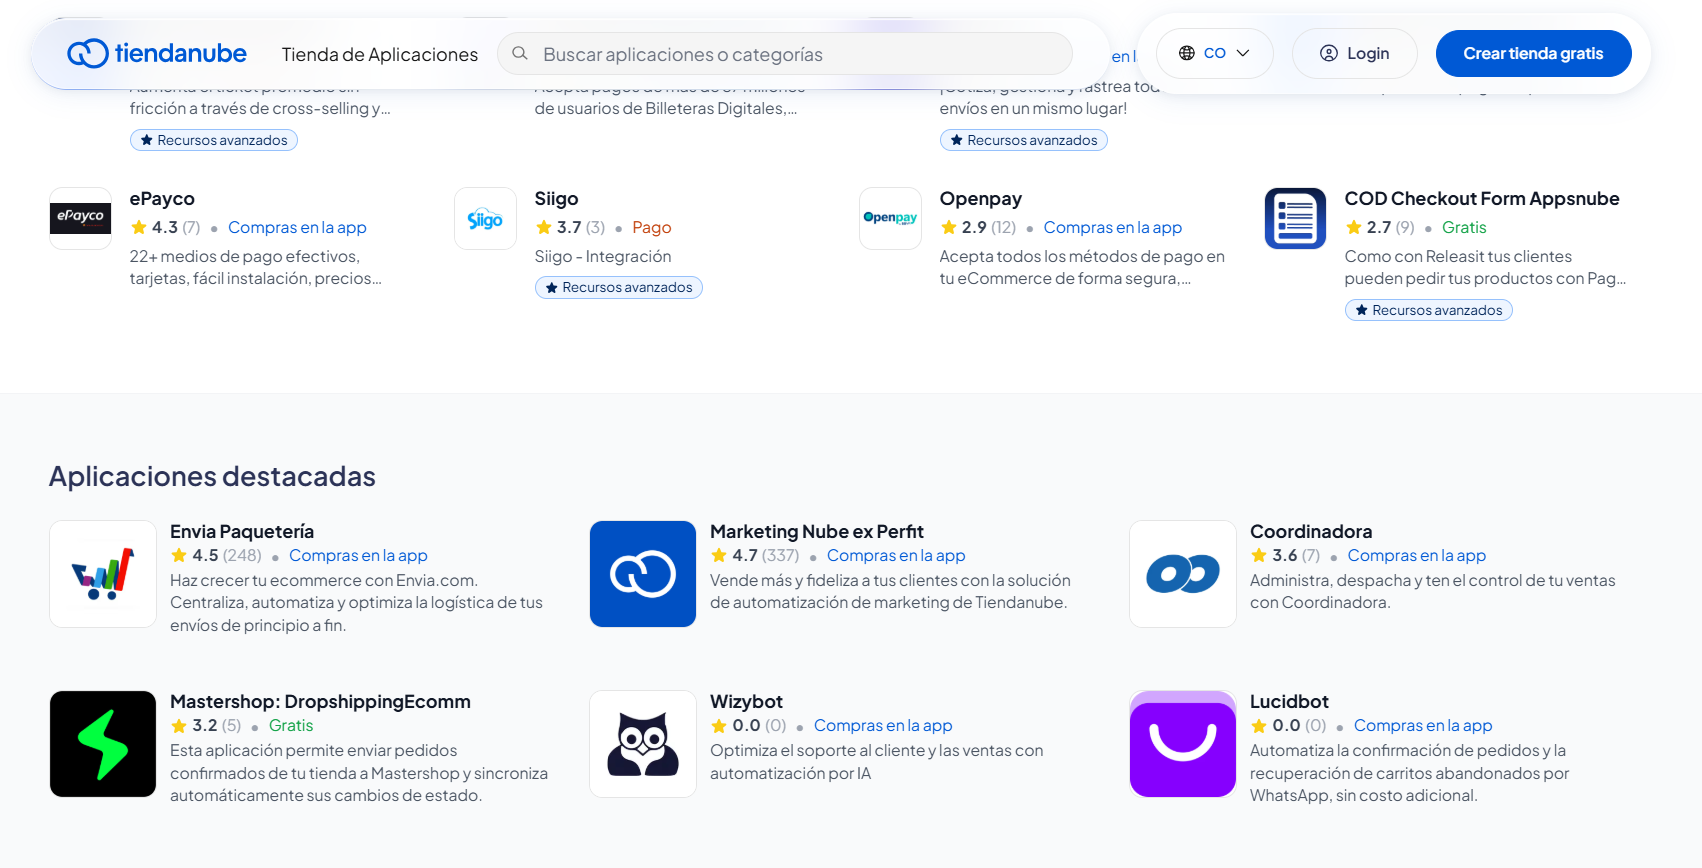This screenshot has width=1702, height=868.
Task: Click Crear tienda gratis button
Action: pos(1534,53)
